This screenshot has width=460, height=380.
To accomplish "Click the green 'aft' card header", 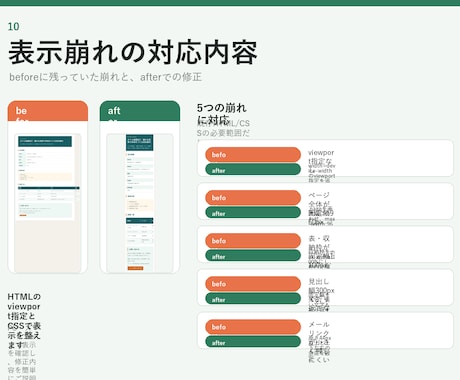I will [x=140, y=111].
